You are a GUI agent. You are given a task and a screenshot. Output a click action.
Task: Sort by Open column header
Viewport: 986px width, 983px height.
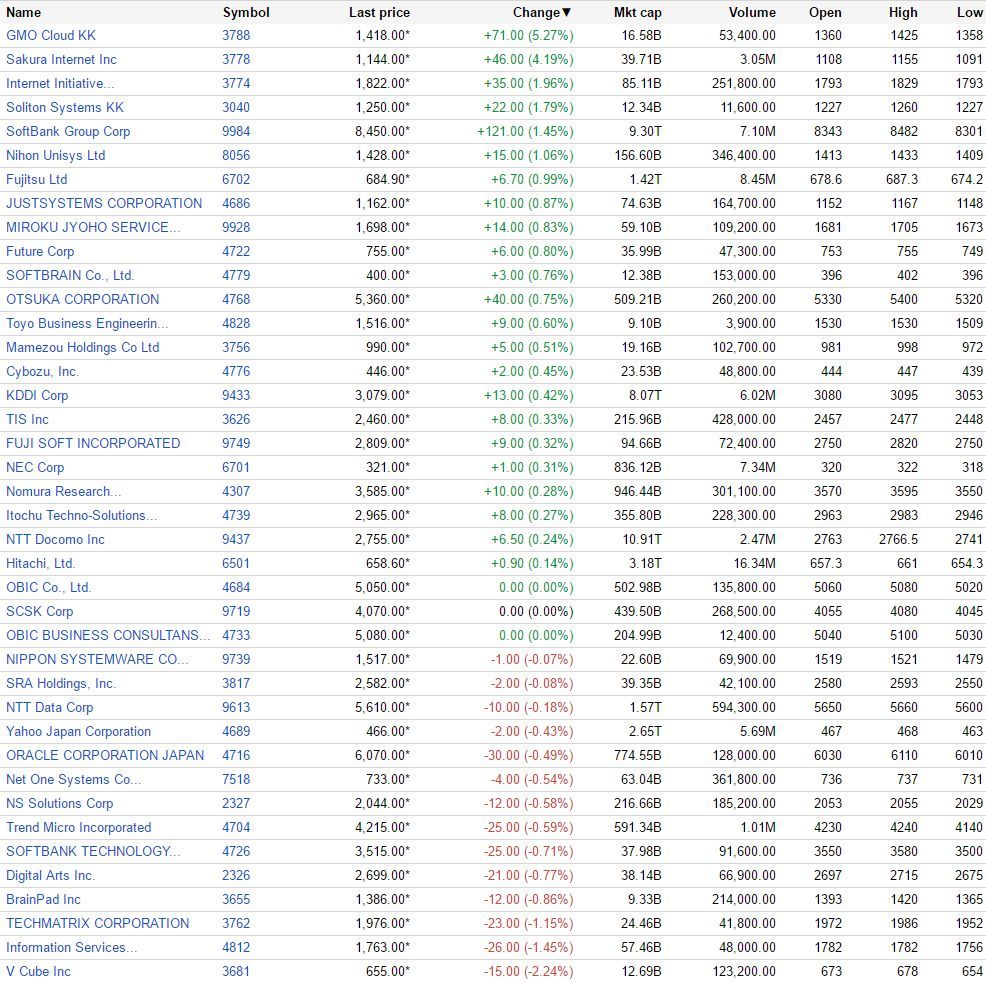[x=825, y=13]
